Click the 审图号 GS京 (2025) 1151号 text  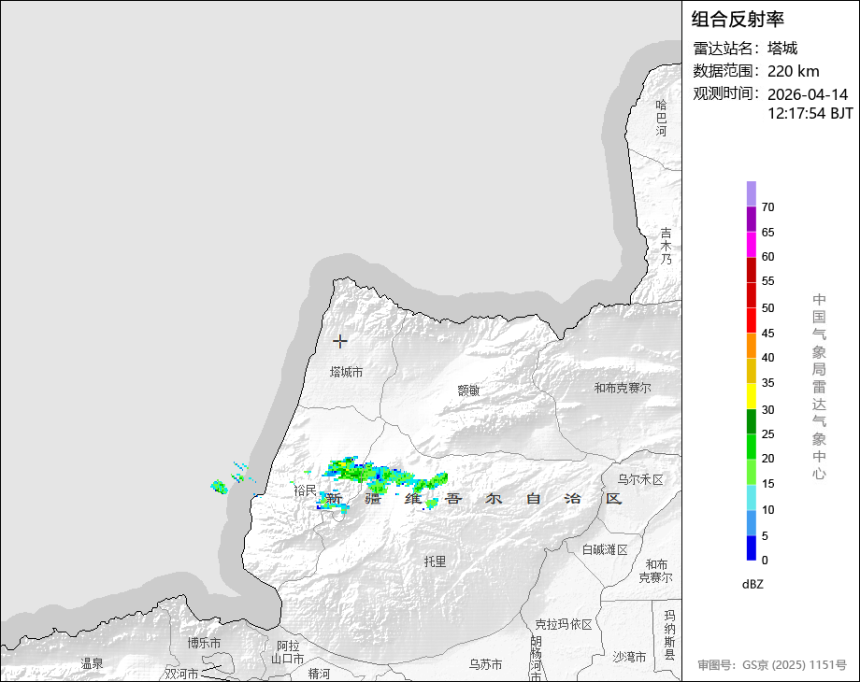[772, 665]
